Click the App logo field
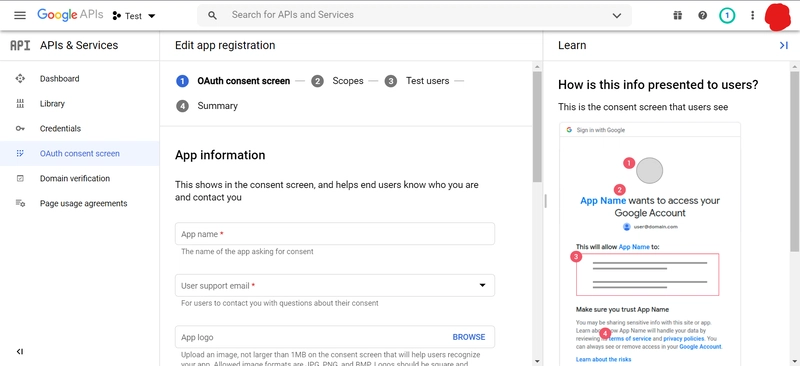The height and width of the screenshot is (366, 800). coord(335,337)
